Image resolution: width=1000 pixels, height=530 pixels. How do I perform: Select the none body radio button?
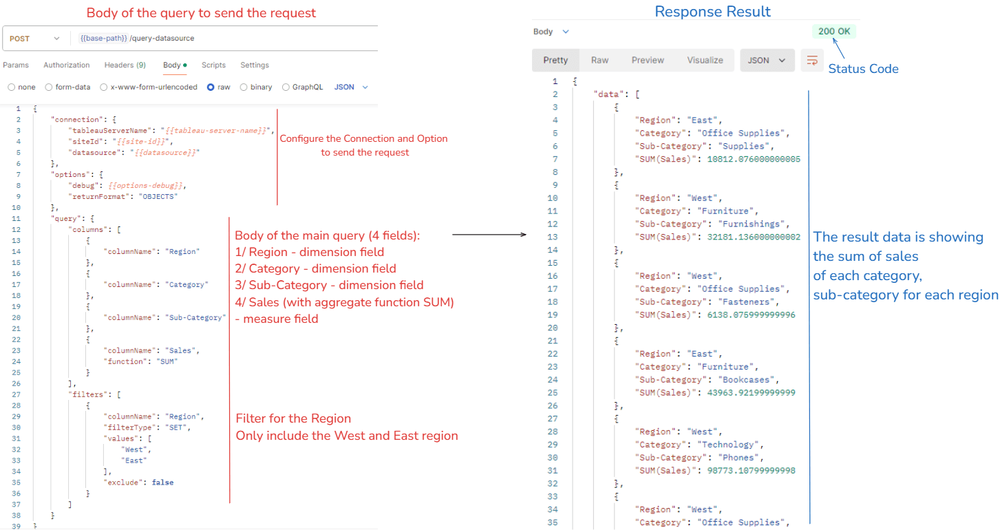tap(11, 87)
